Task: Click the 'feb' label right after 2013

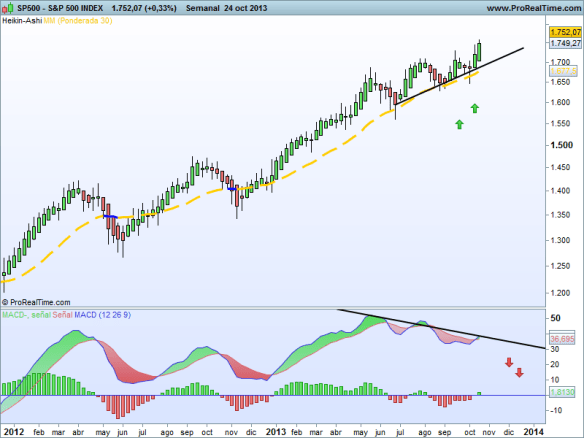Action: [297, 432]
